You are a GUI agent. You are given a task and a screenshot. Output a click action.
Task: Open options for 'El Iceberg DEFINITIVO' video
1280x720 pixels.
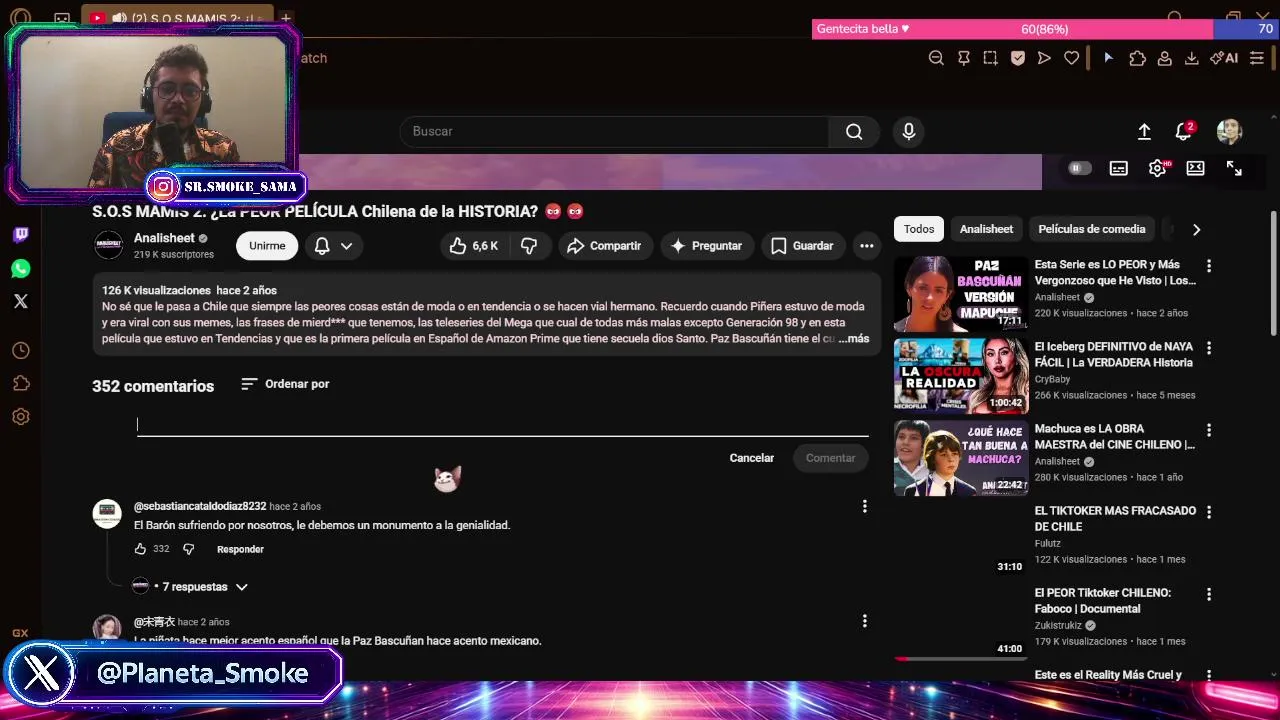[1209, 348]
